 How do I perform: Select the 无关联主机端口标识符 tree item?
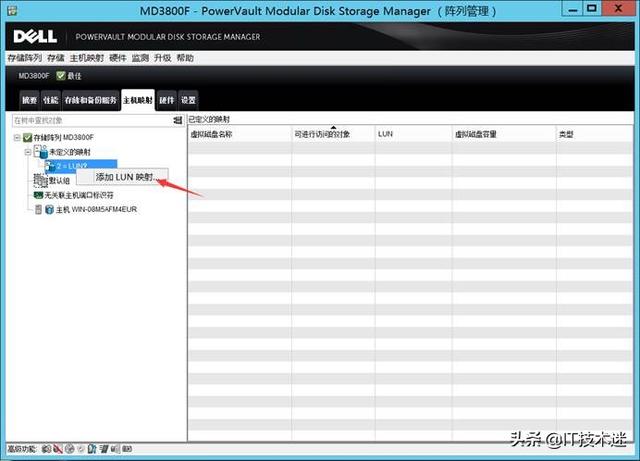79,195
